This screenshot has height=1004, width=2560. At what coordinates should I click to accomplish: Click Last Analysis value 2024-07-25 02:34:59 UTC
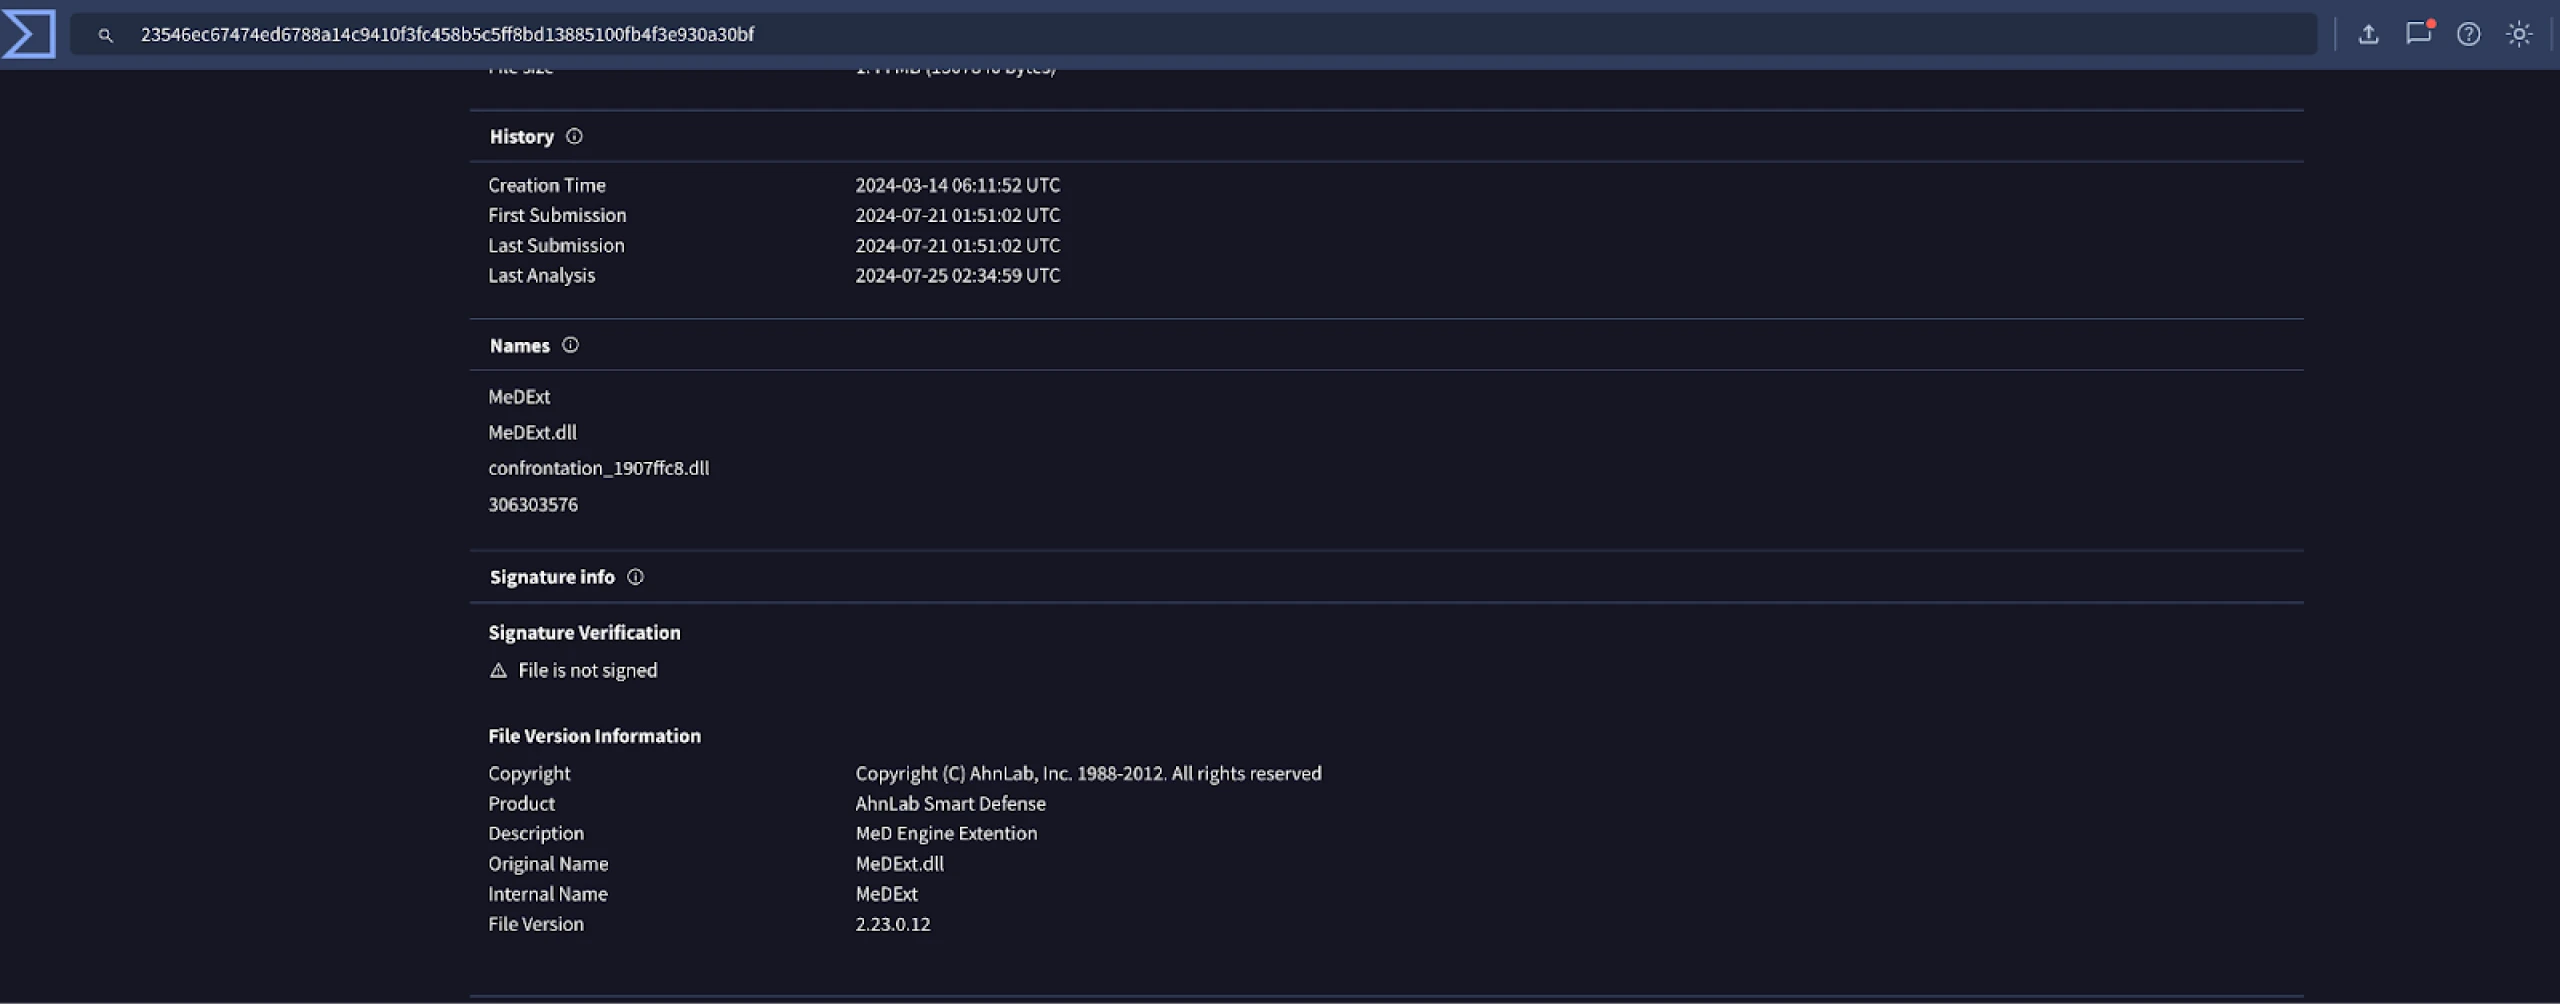point(957,275)
